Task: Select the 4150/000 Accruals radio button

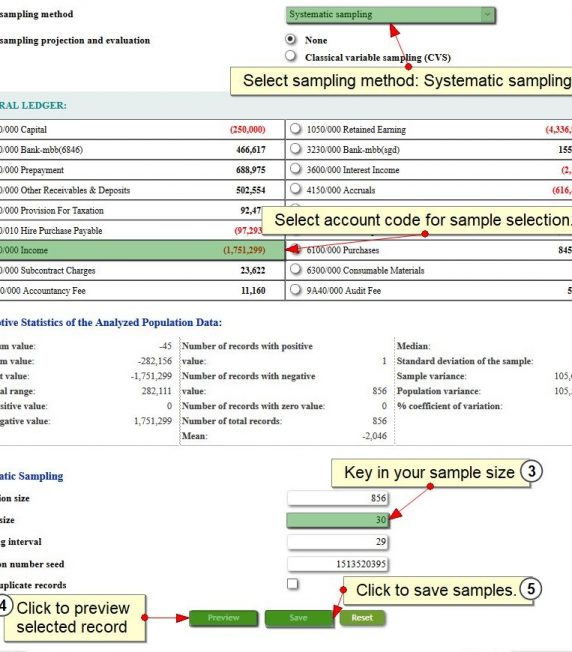Action: click(296, 189)
